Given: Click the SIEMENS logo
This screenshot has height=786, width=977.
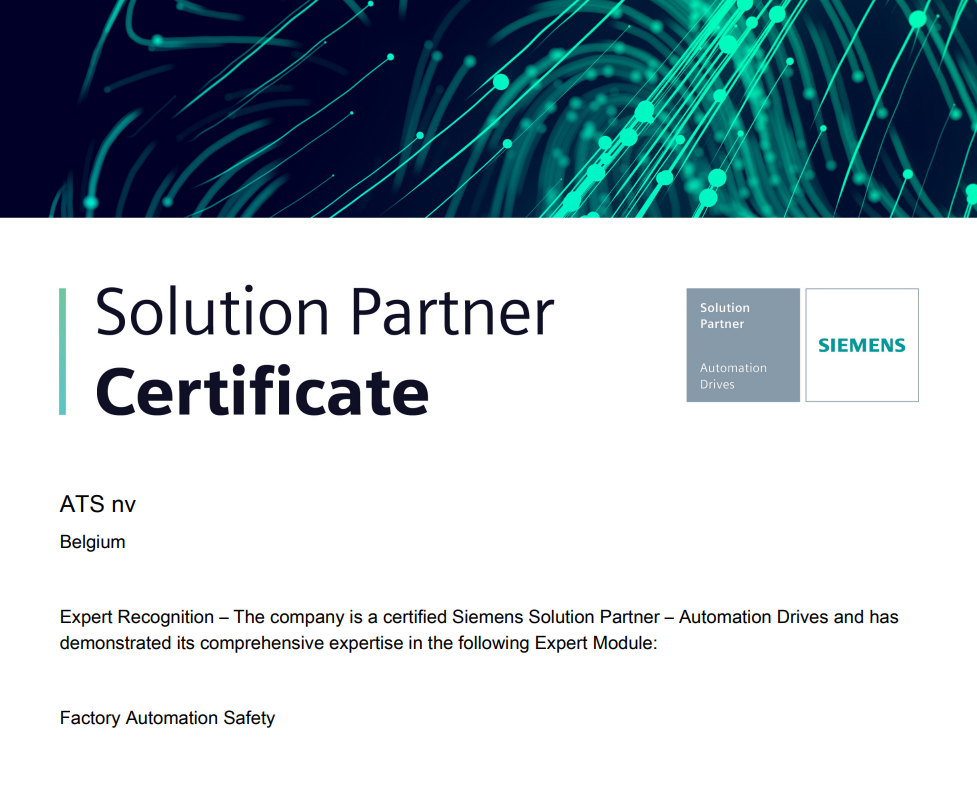Looking at the screenshot, I should tap(861, 345).
